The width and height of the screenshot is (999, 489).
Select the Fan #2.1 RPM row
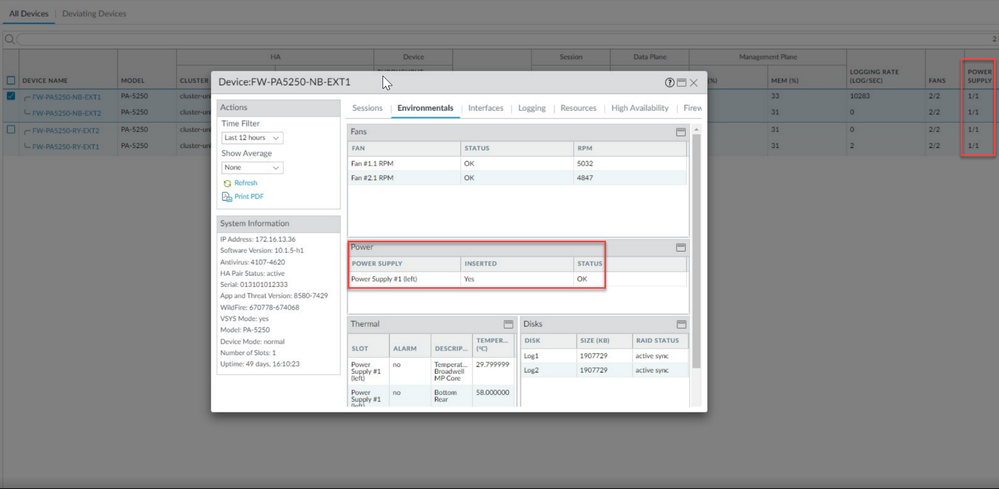(x=517, y=178)
